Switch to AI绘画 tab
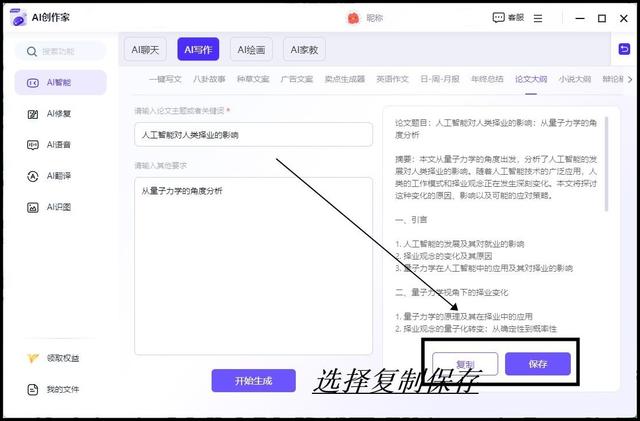This screenshot has width=640, height=421. point(251,49)
